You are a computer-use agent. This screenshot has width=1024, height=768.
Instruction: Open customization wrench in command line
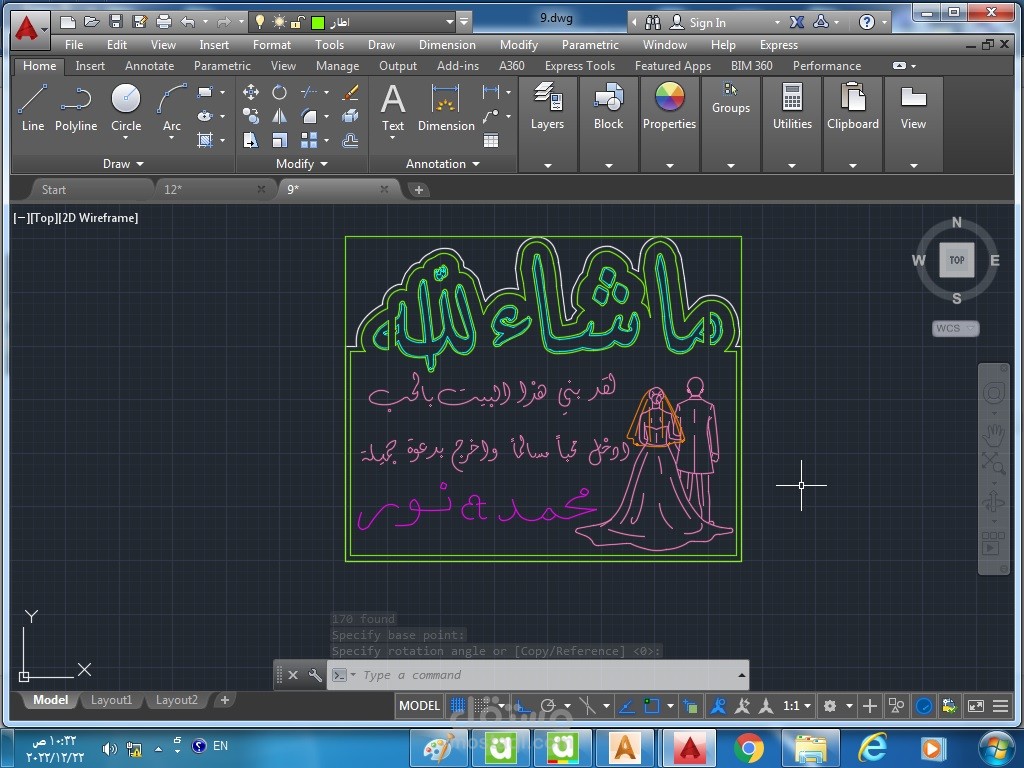[315, 675]
